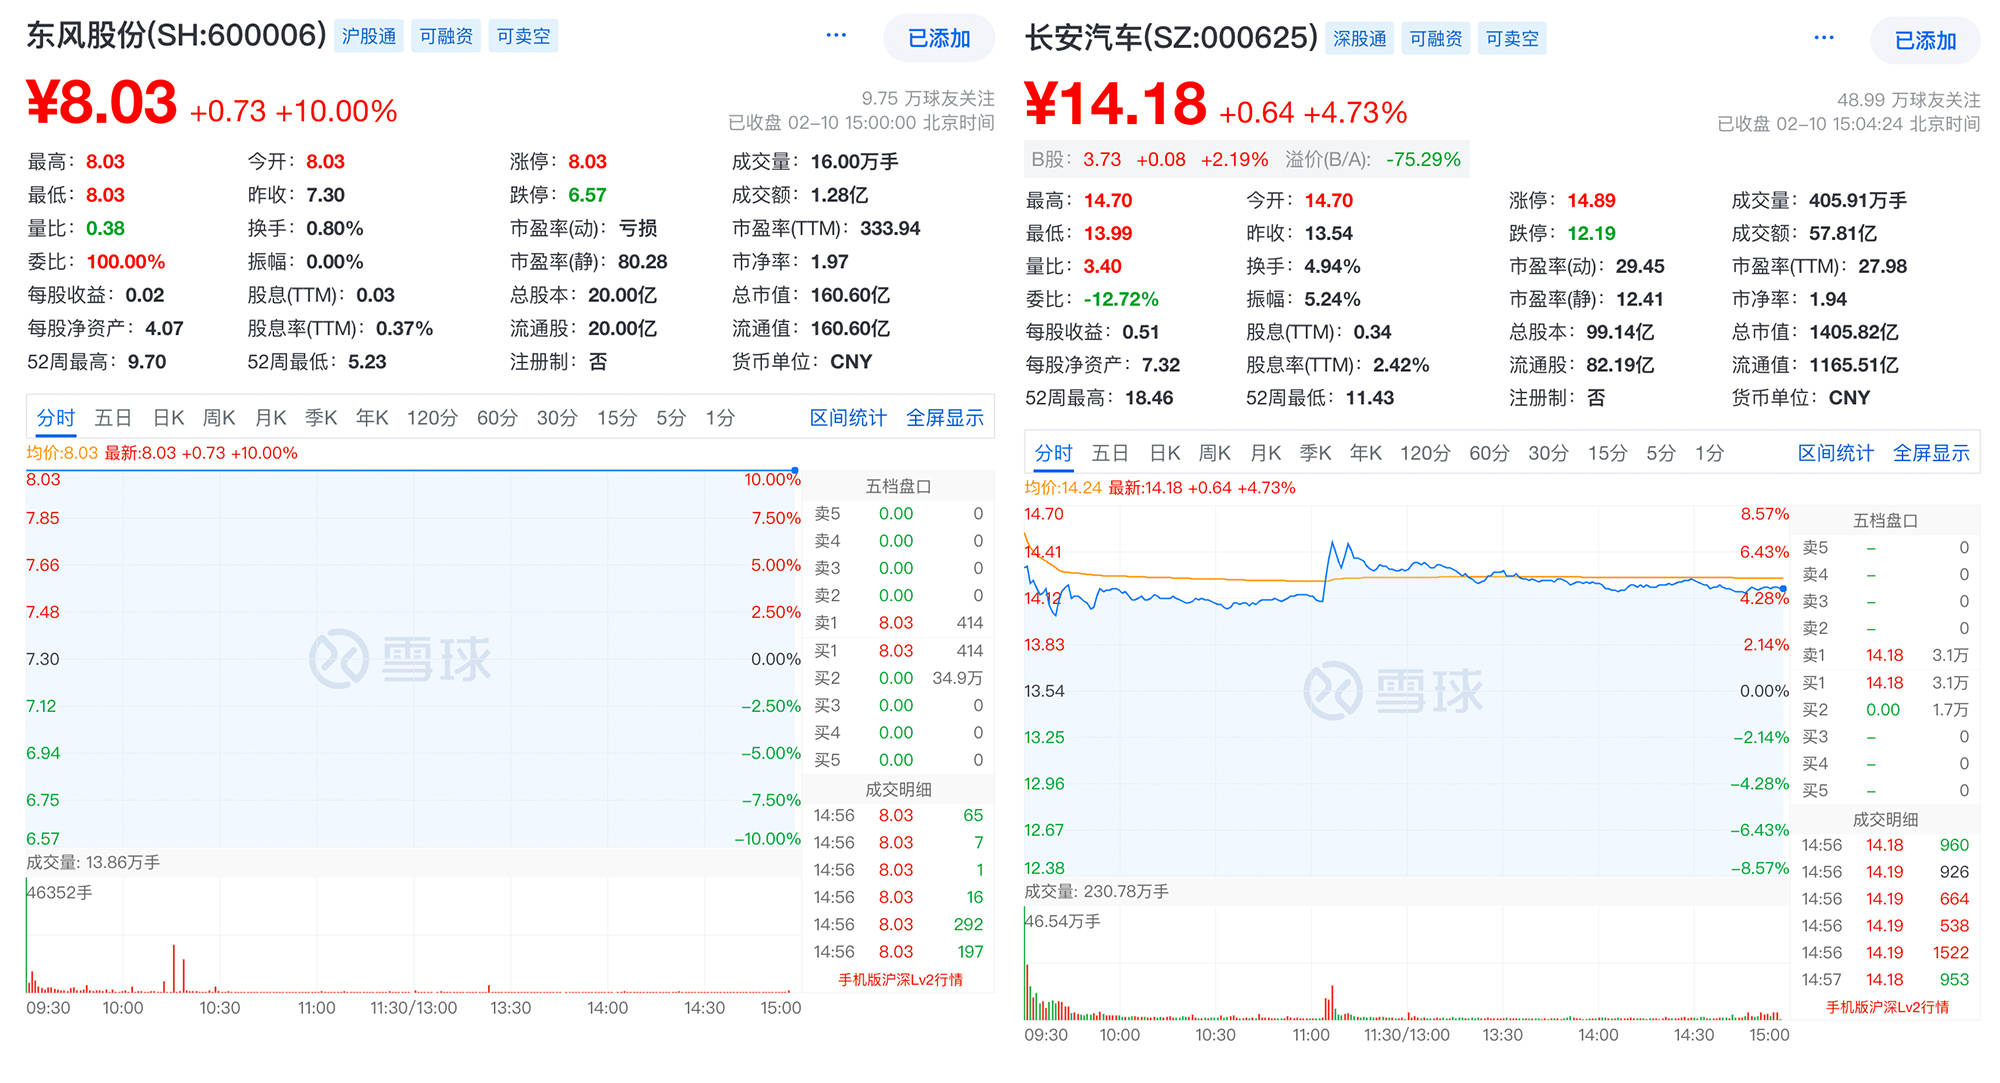The height and width of the screenshot is (1083, 2000).
Task: Select 15分 interval in 东风股份 chart
Action: pos(617,418)
